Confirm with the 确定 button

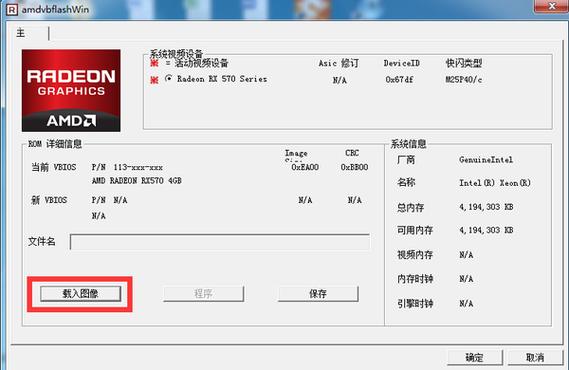point(475,358)
